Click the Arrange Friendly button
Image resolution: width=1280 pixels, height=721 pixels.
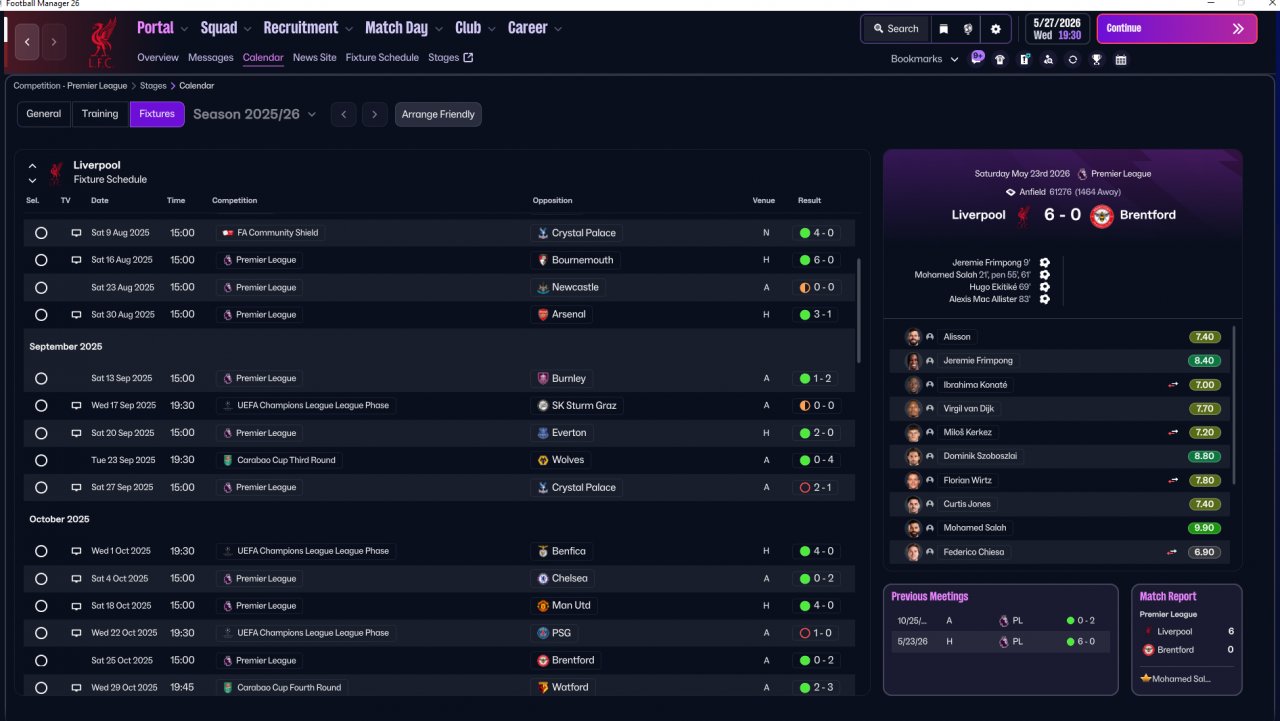click(438, 114)
